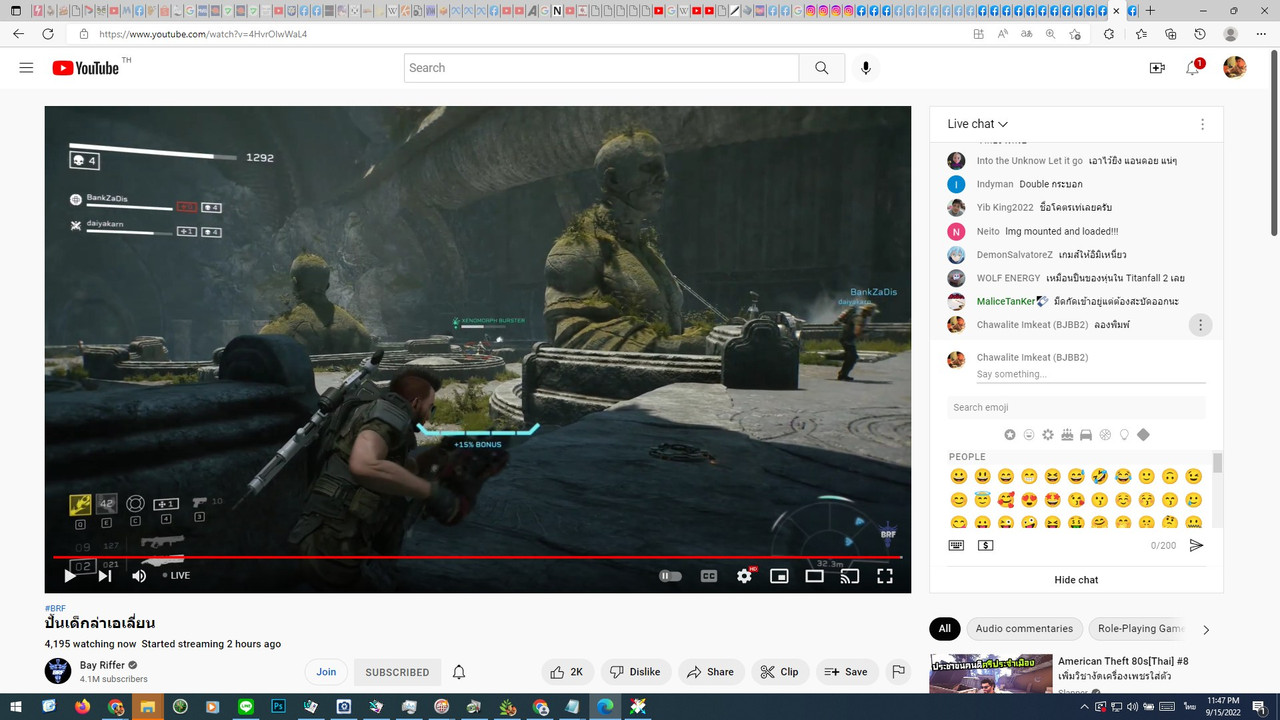
Task: Click the search magnifier button
Action: [821, 68]
